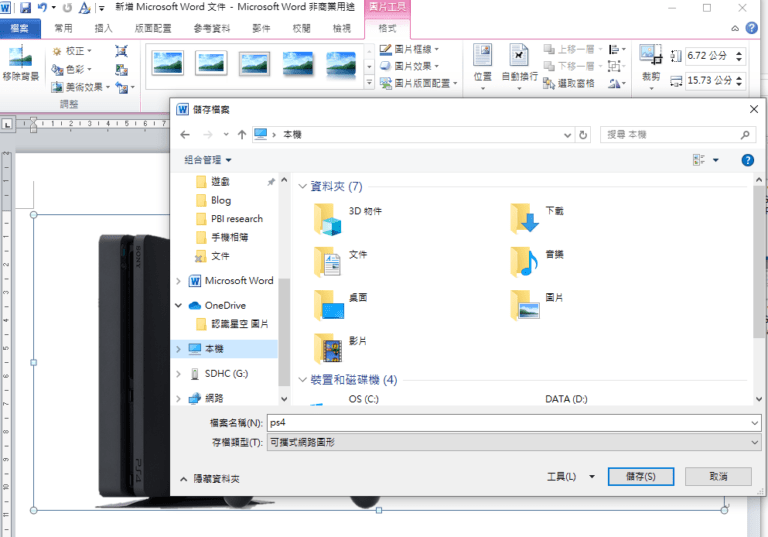Screen dimensions: 768x537
Task: Switch to the 插入 Insert tab
Action: coord(103,28)
